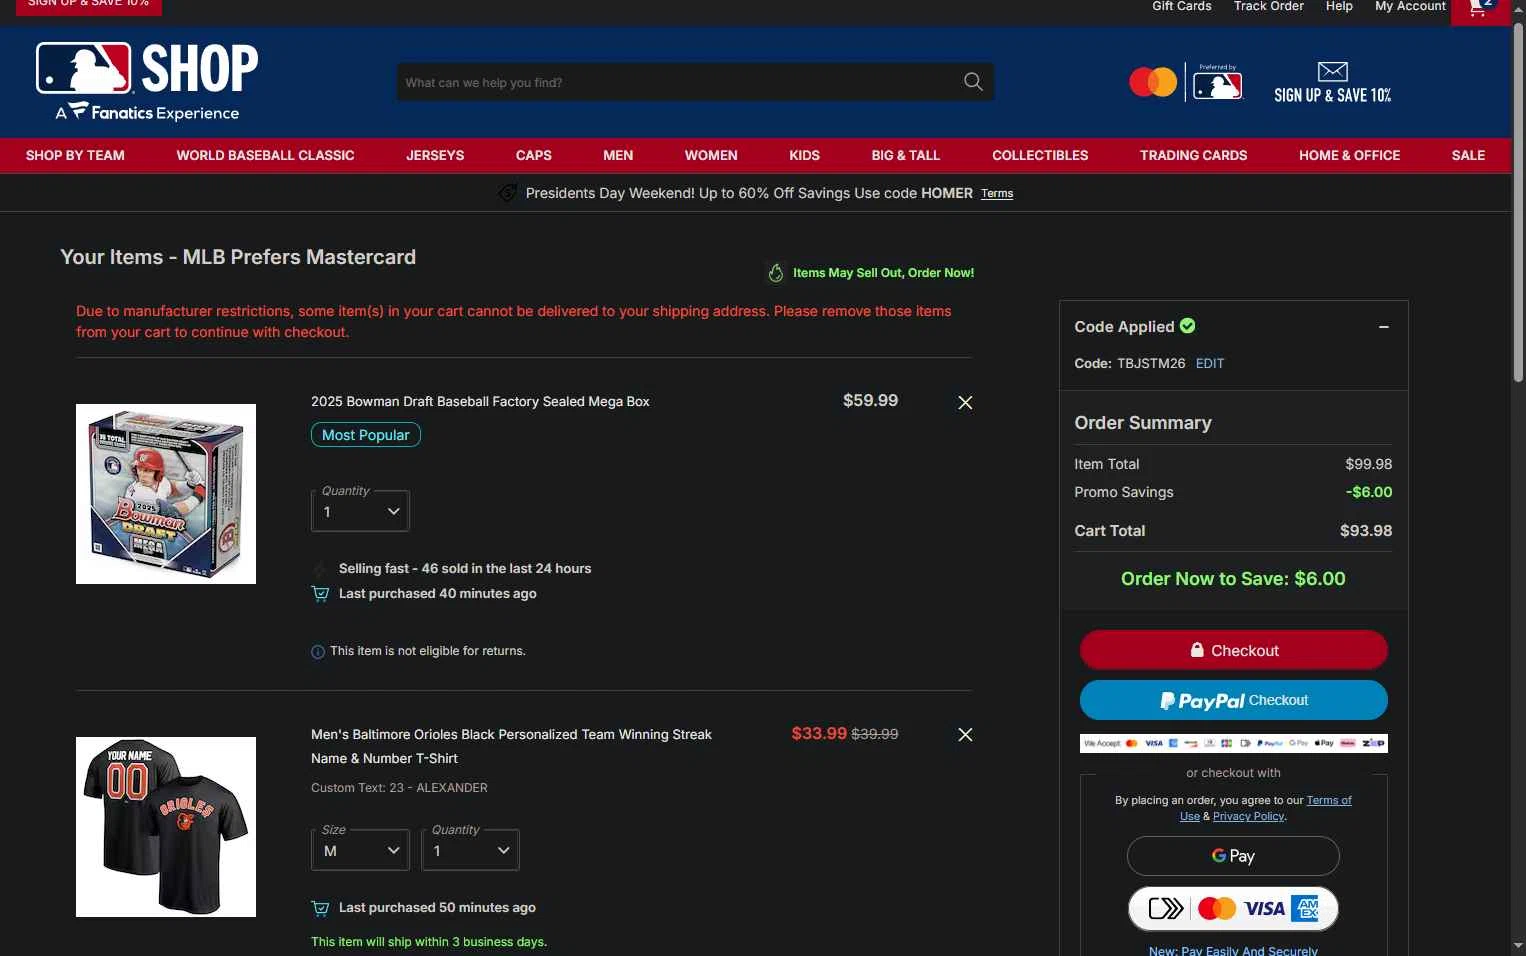Open Size dropdown for Orioles T-Shirt
The height and width of the screenshot is (956, 1526).
tap(360, 850)
